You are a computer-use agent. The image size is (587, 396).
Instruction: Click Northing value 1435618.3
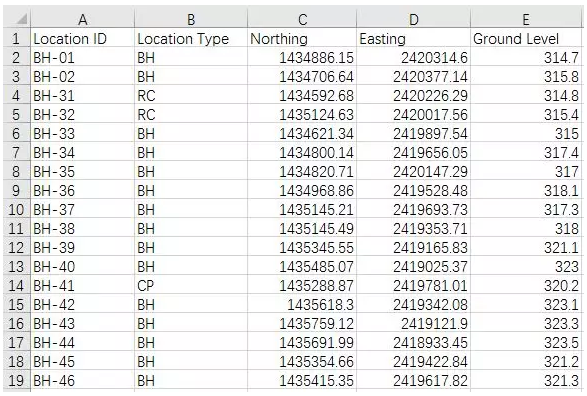coord(302,305)
